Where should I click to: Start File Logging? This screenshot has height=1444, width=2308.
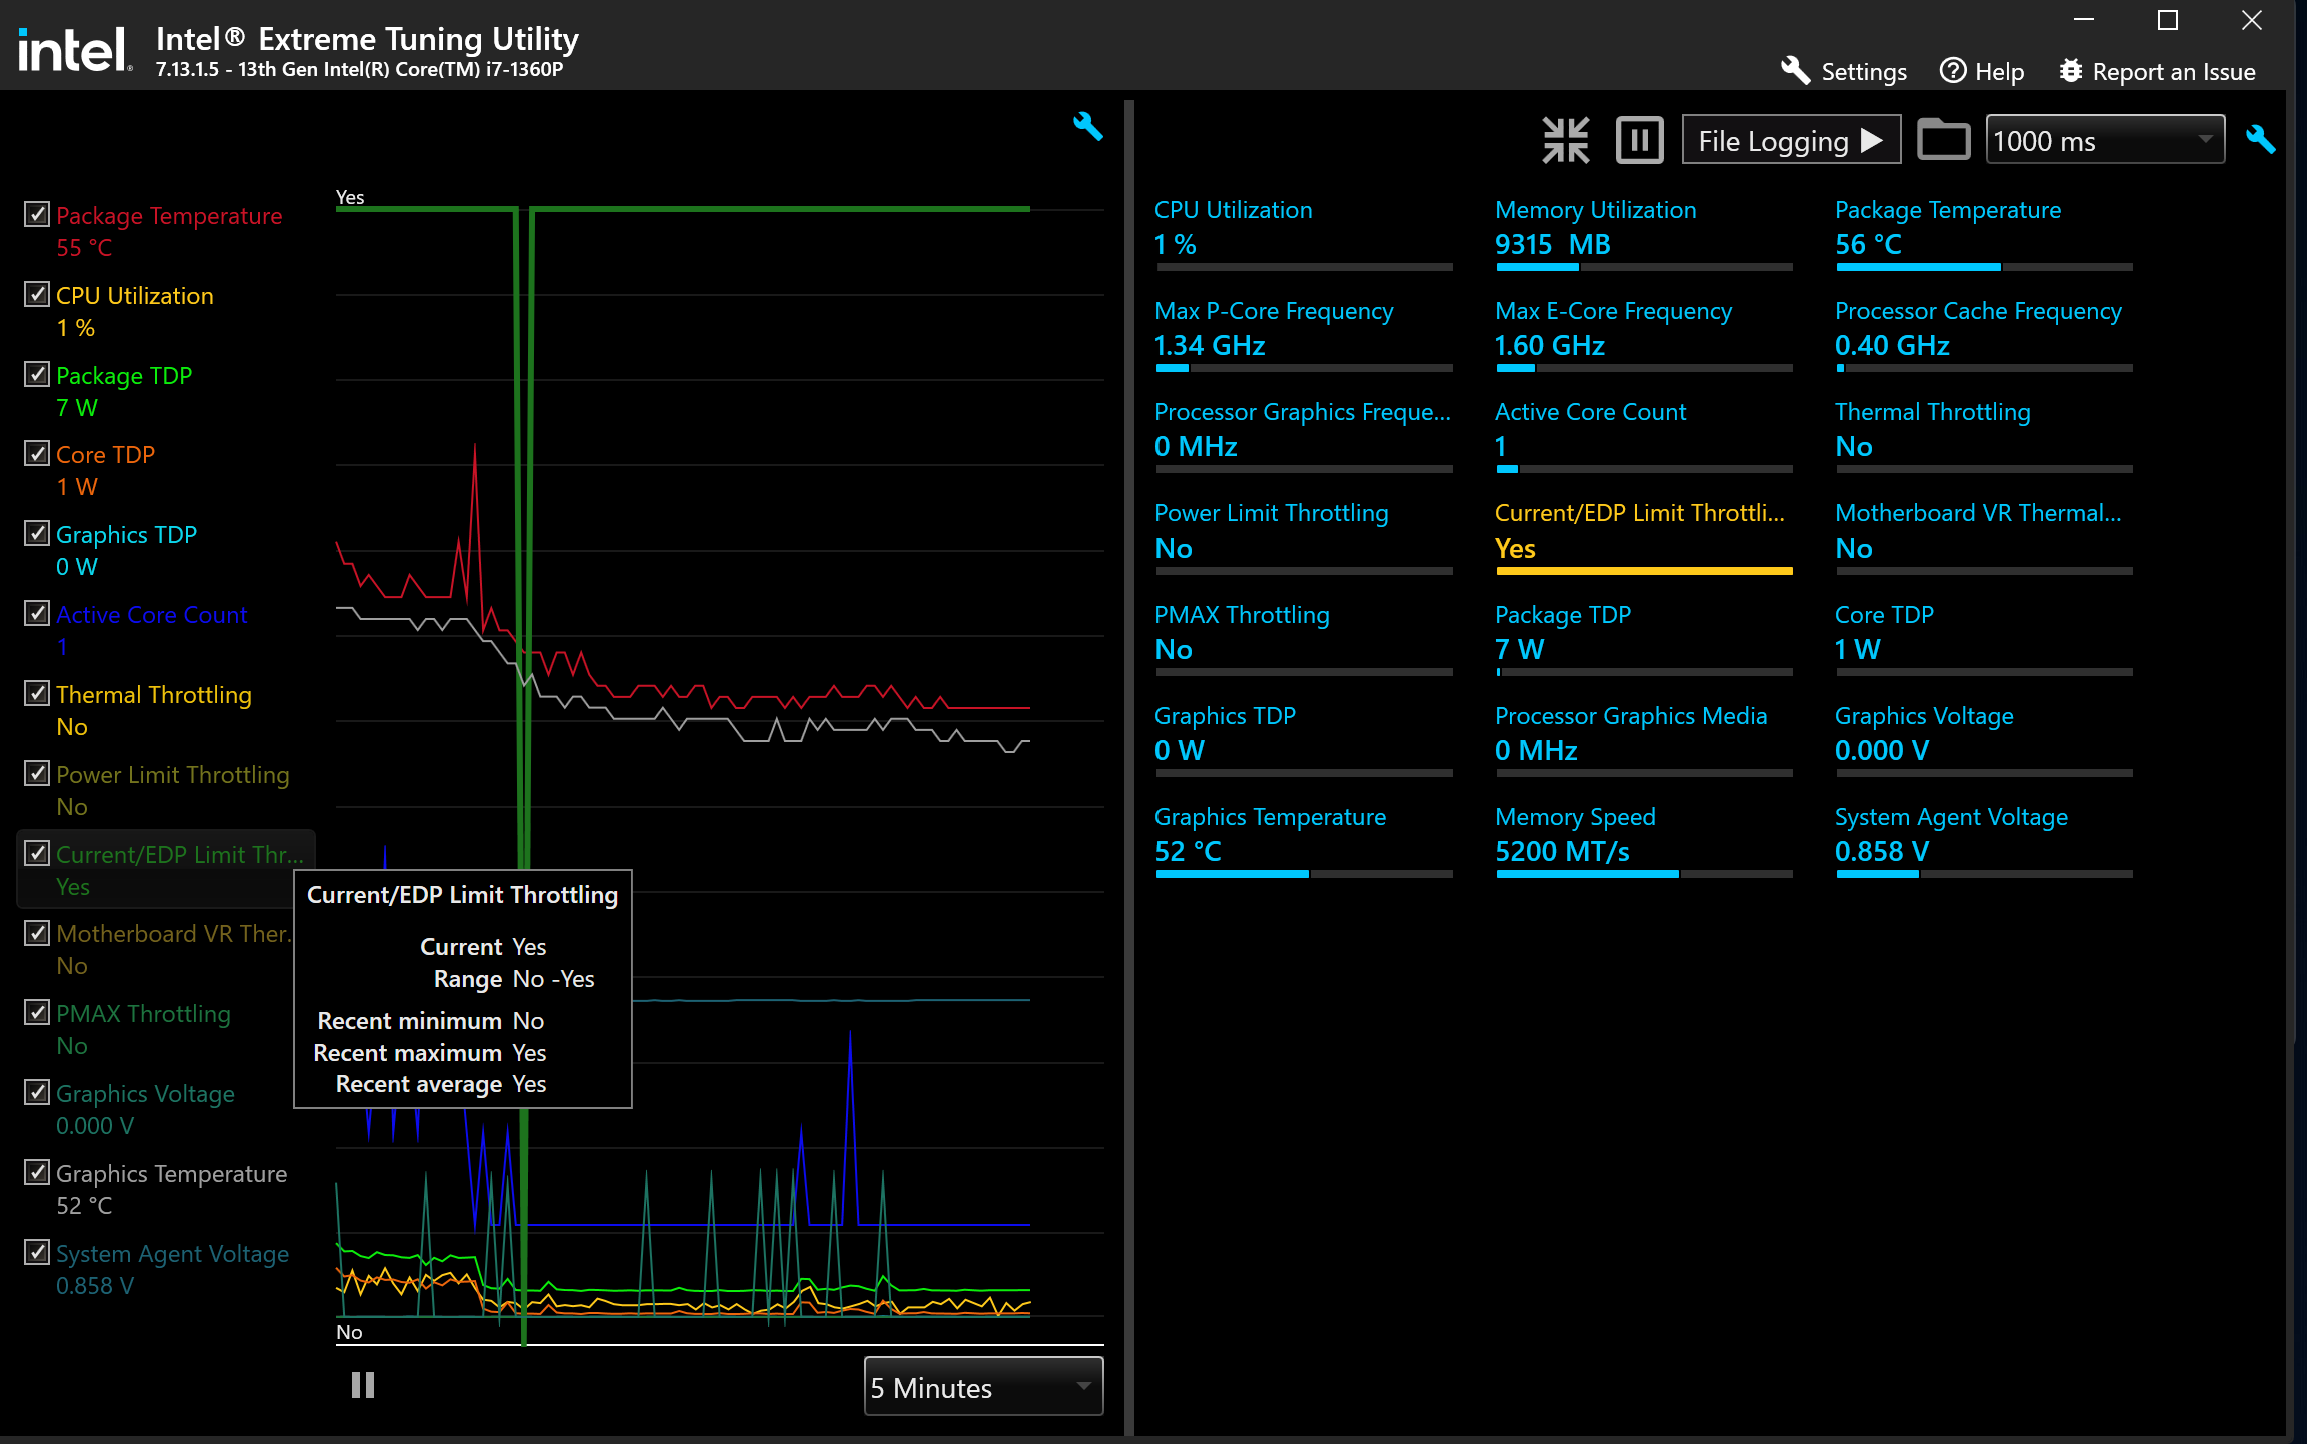1791,140
